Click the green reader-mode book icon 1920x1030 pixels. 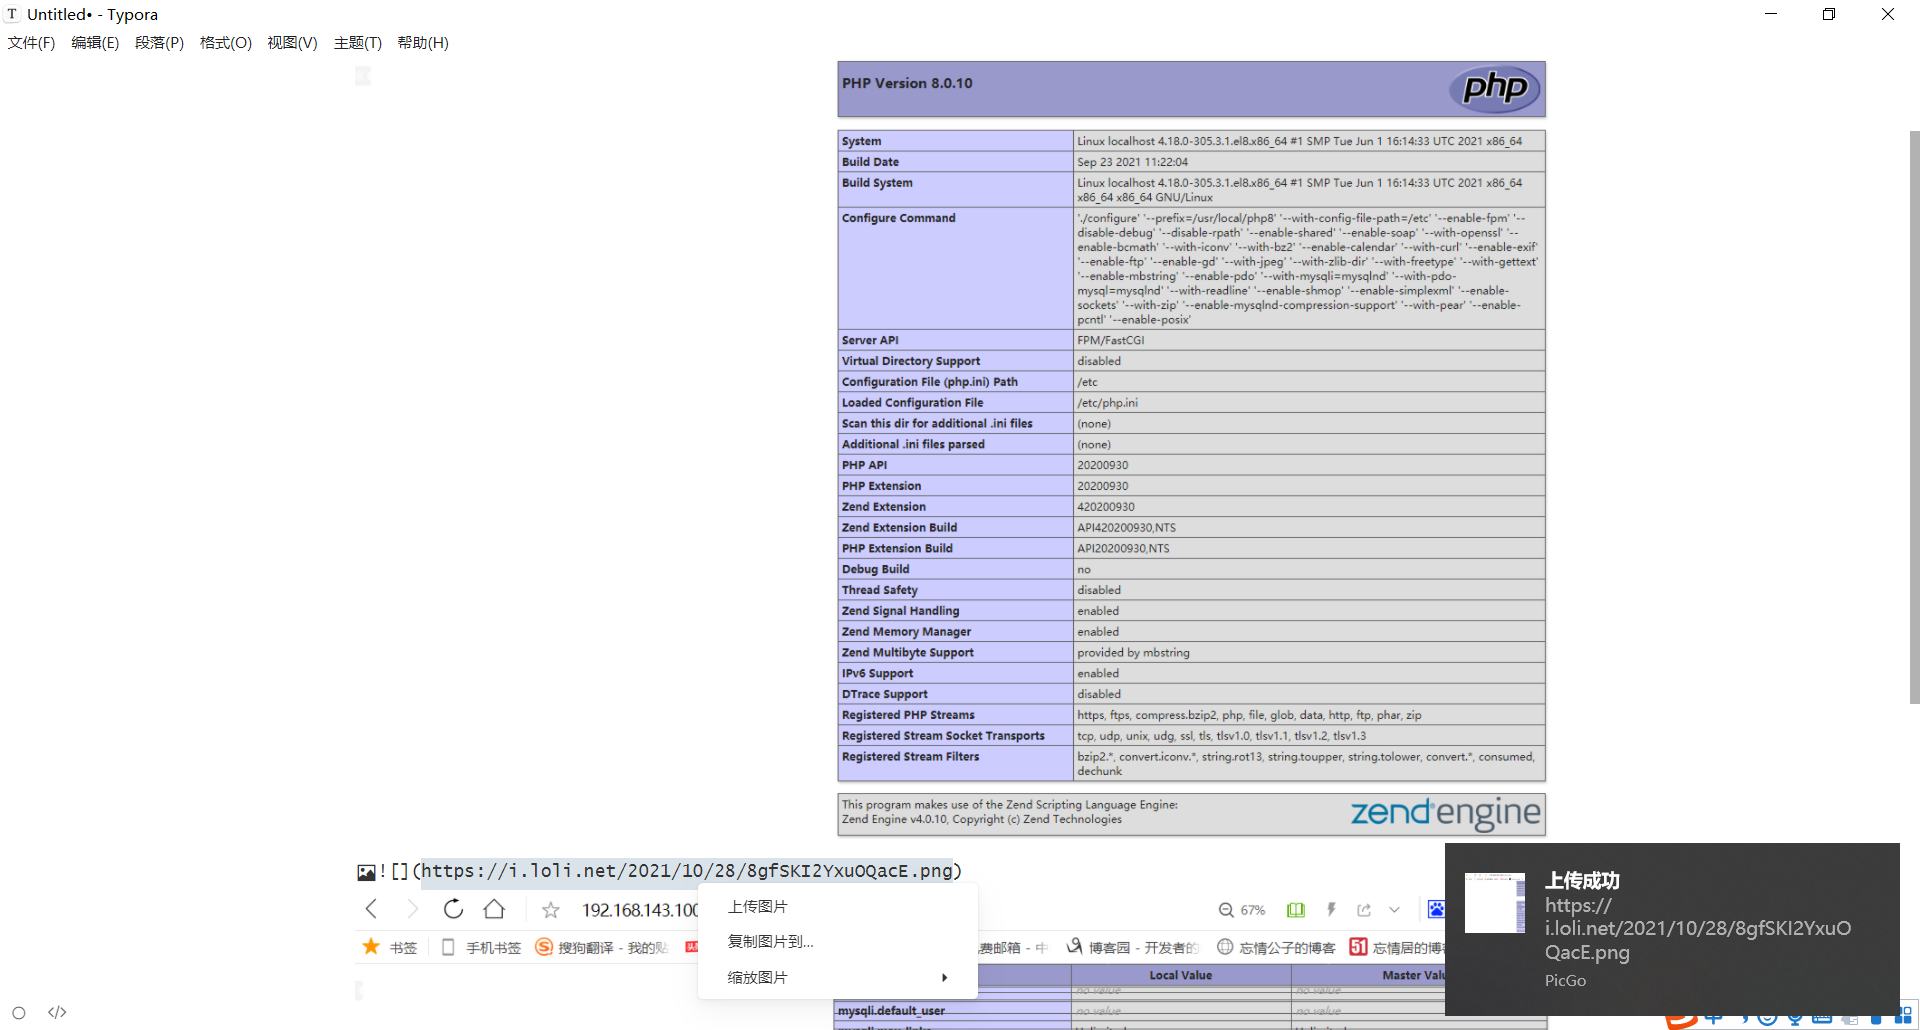(x=1296, y=910)
